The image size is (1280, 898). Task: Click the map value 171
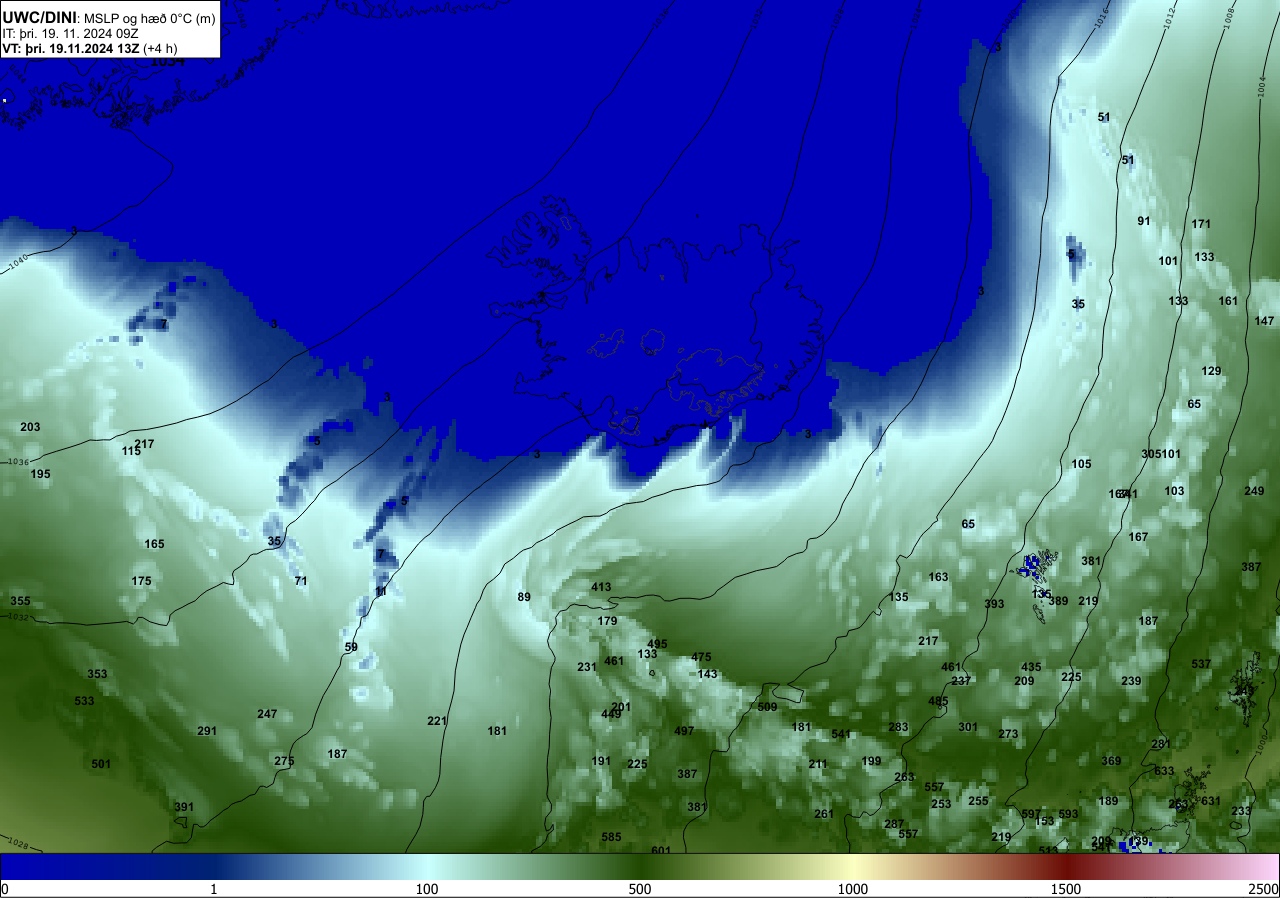click(x=1201, y=224)
